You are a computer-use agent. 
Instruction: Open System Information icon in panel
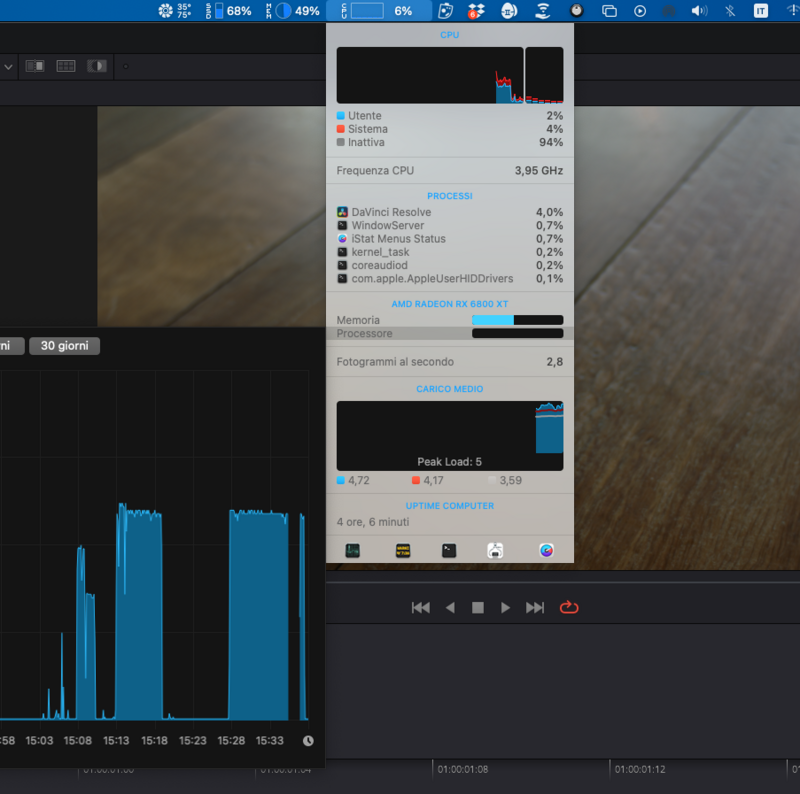click(495, 550)
